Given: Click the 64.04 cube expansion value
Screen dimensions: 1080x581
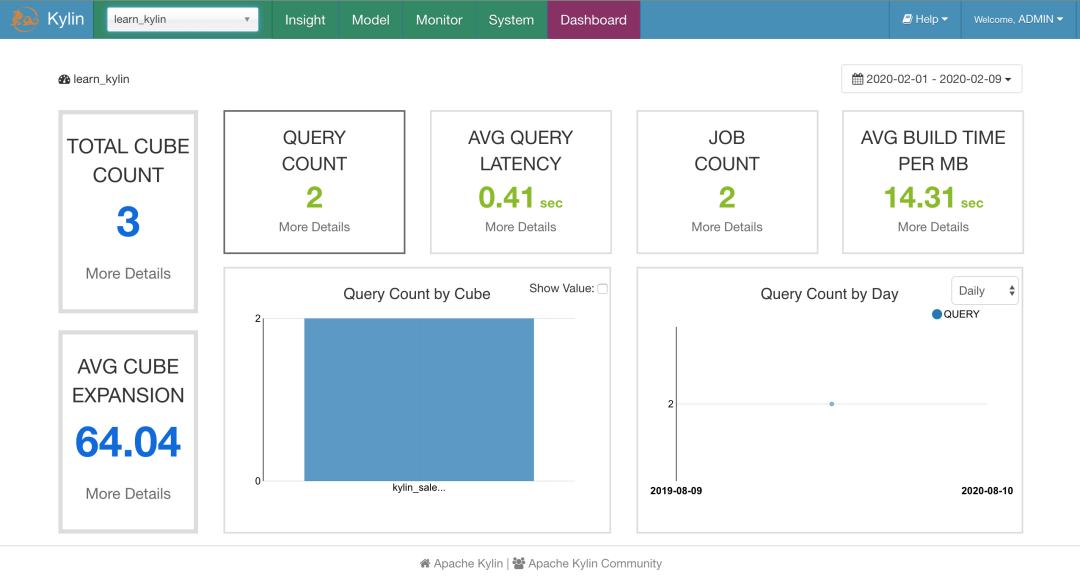Looking at the screenshot, I should pos(128,442).
